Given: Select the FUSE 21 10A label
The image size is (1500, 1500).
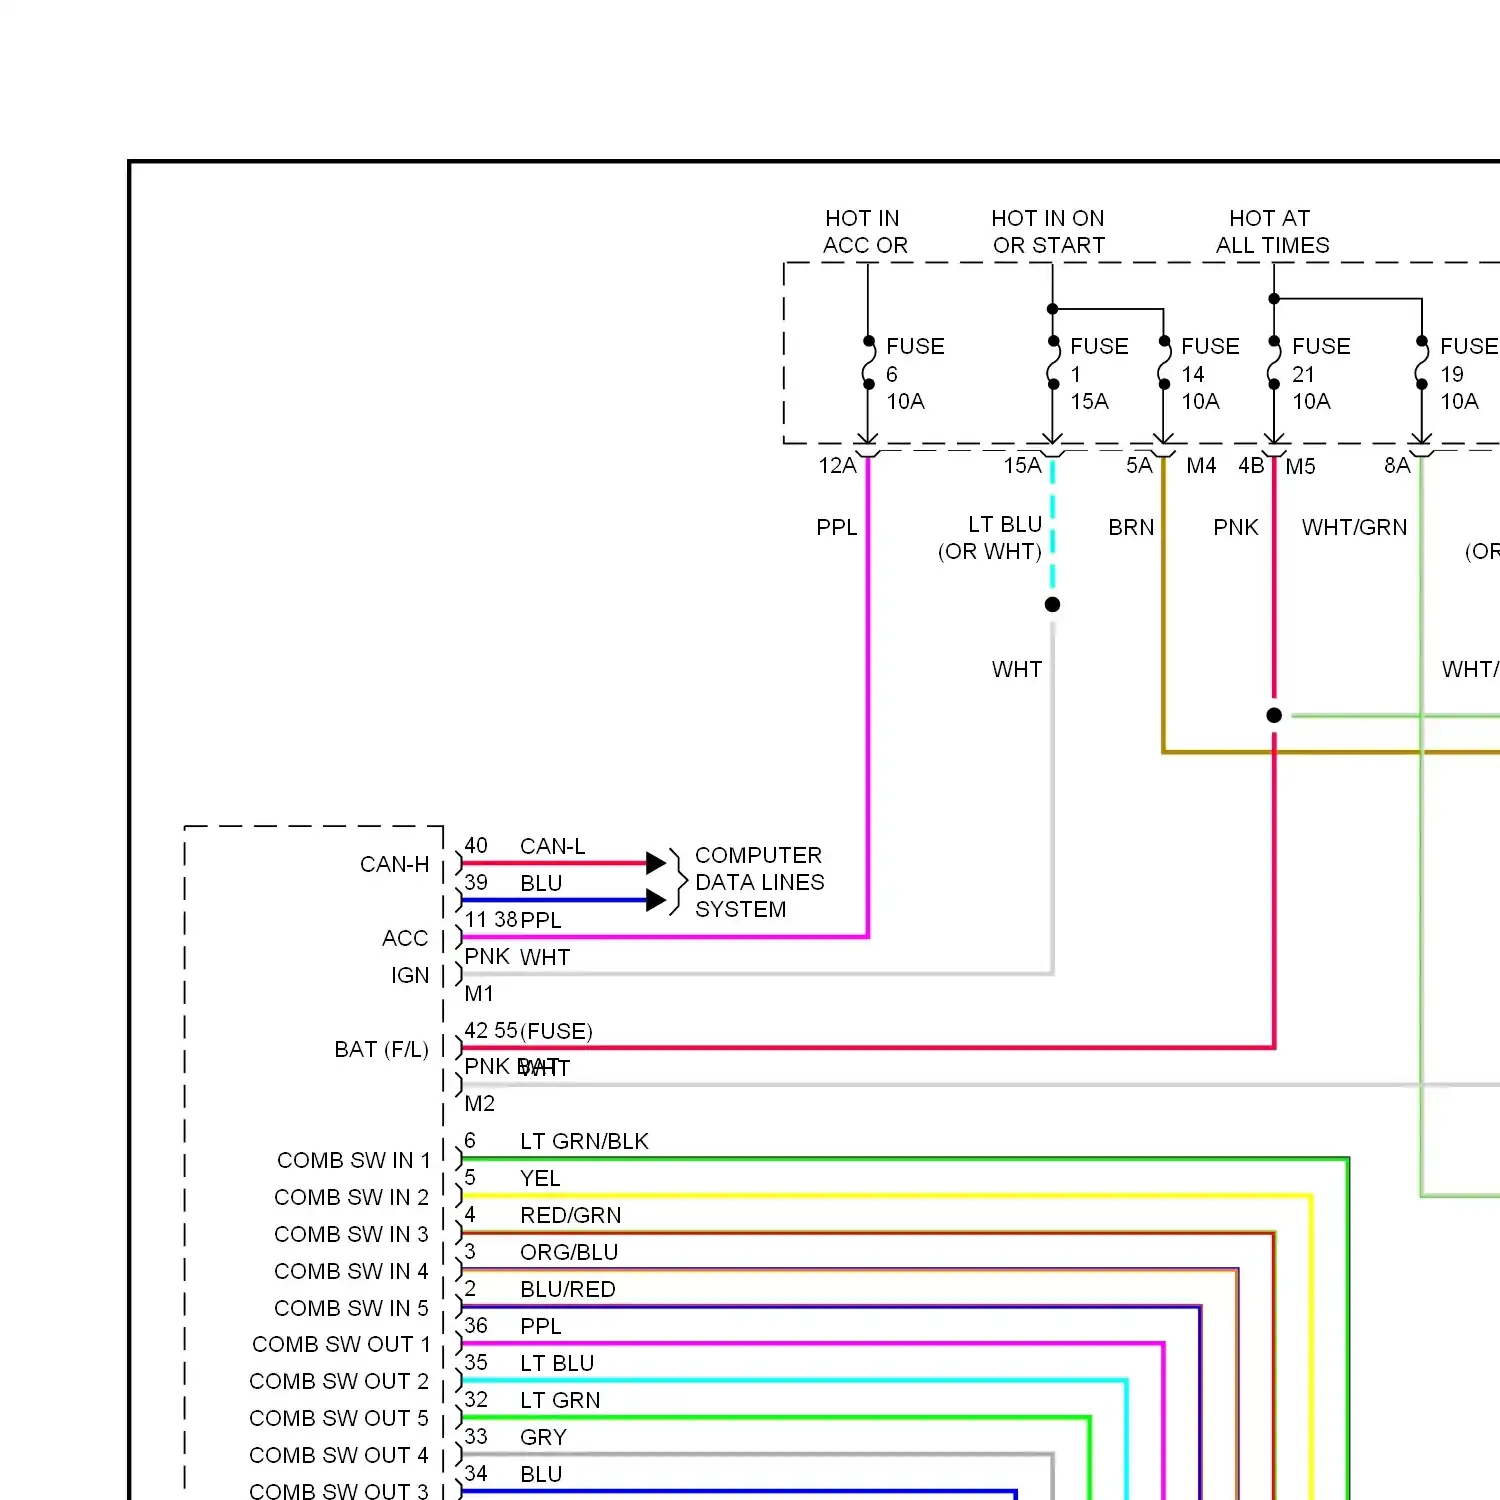Looking at the screenshot, I should click(x=1321, y=374).
